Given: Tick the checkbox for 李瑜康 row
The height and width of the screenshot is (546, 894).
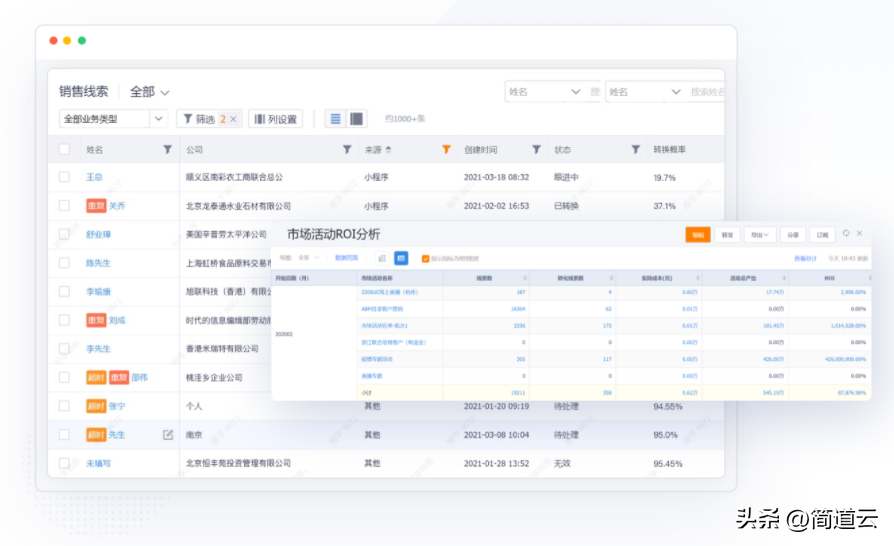Looking at the screenshot, I should coord(64,291).
